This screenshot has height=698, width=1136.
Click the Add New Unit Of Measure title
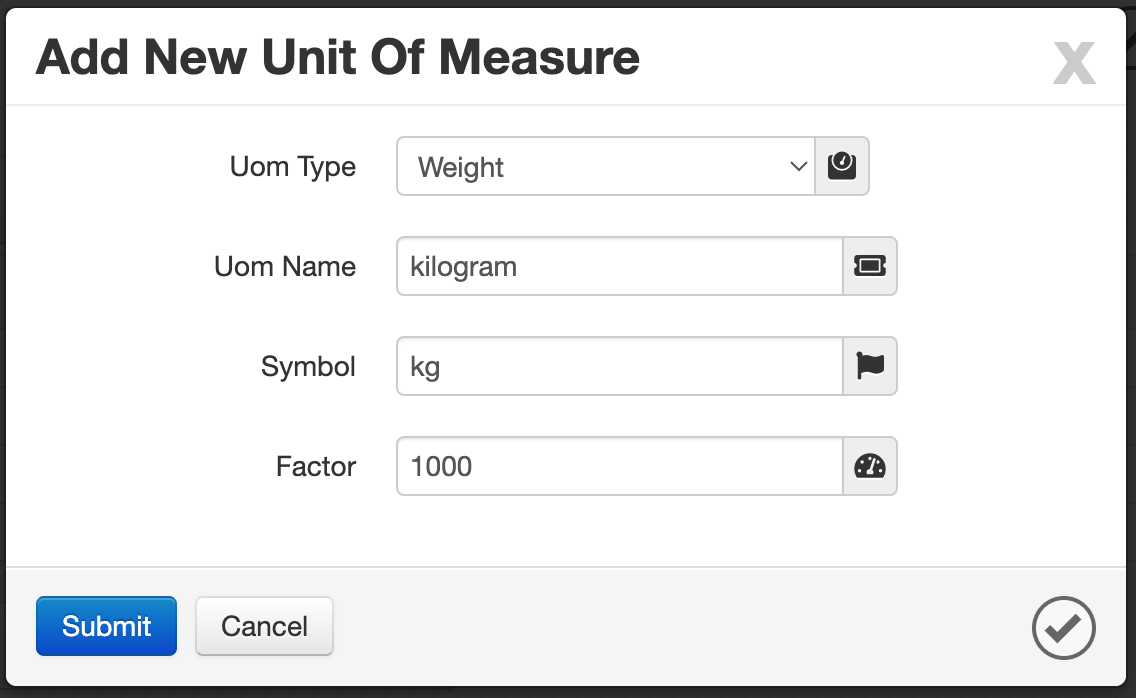338,57
